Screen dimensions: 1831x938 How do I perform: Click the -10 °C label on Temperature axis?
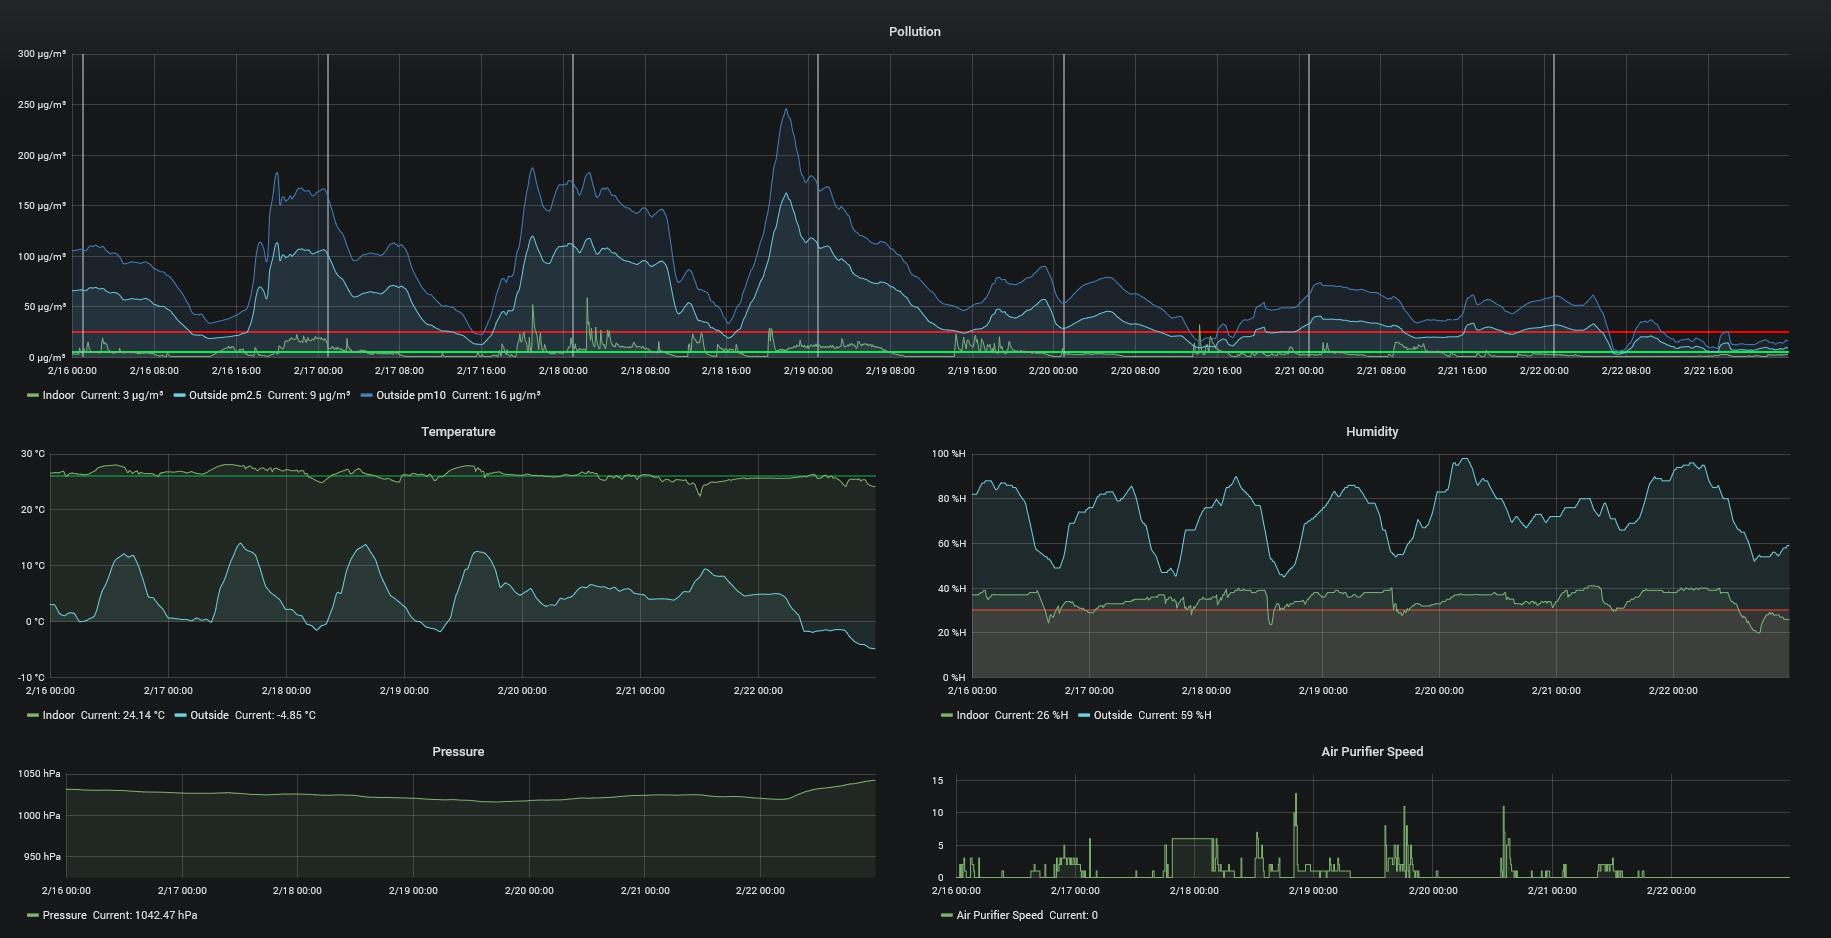click(31, 678)
